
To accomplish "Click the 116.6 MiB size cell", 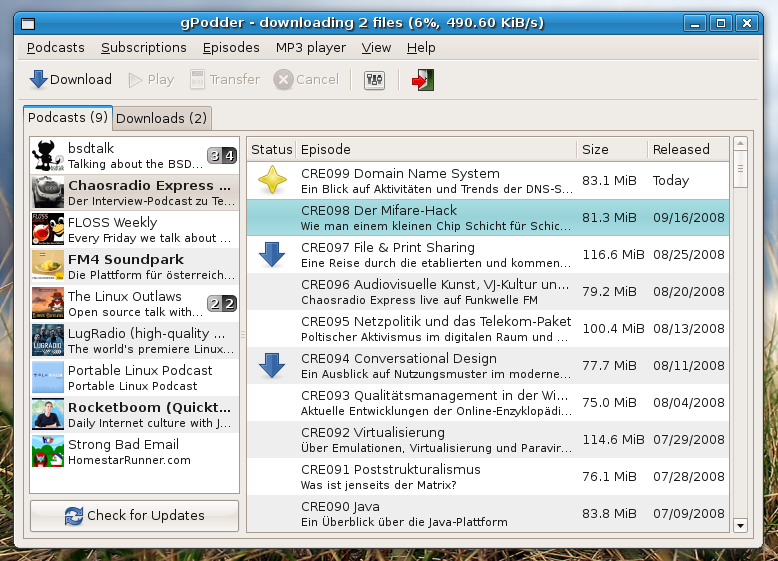I will point(613,254).
